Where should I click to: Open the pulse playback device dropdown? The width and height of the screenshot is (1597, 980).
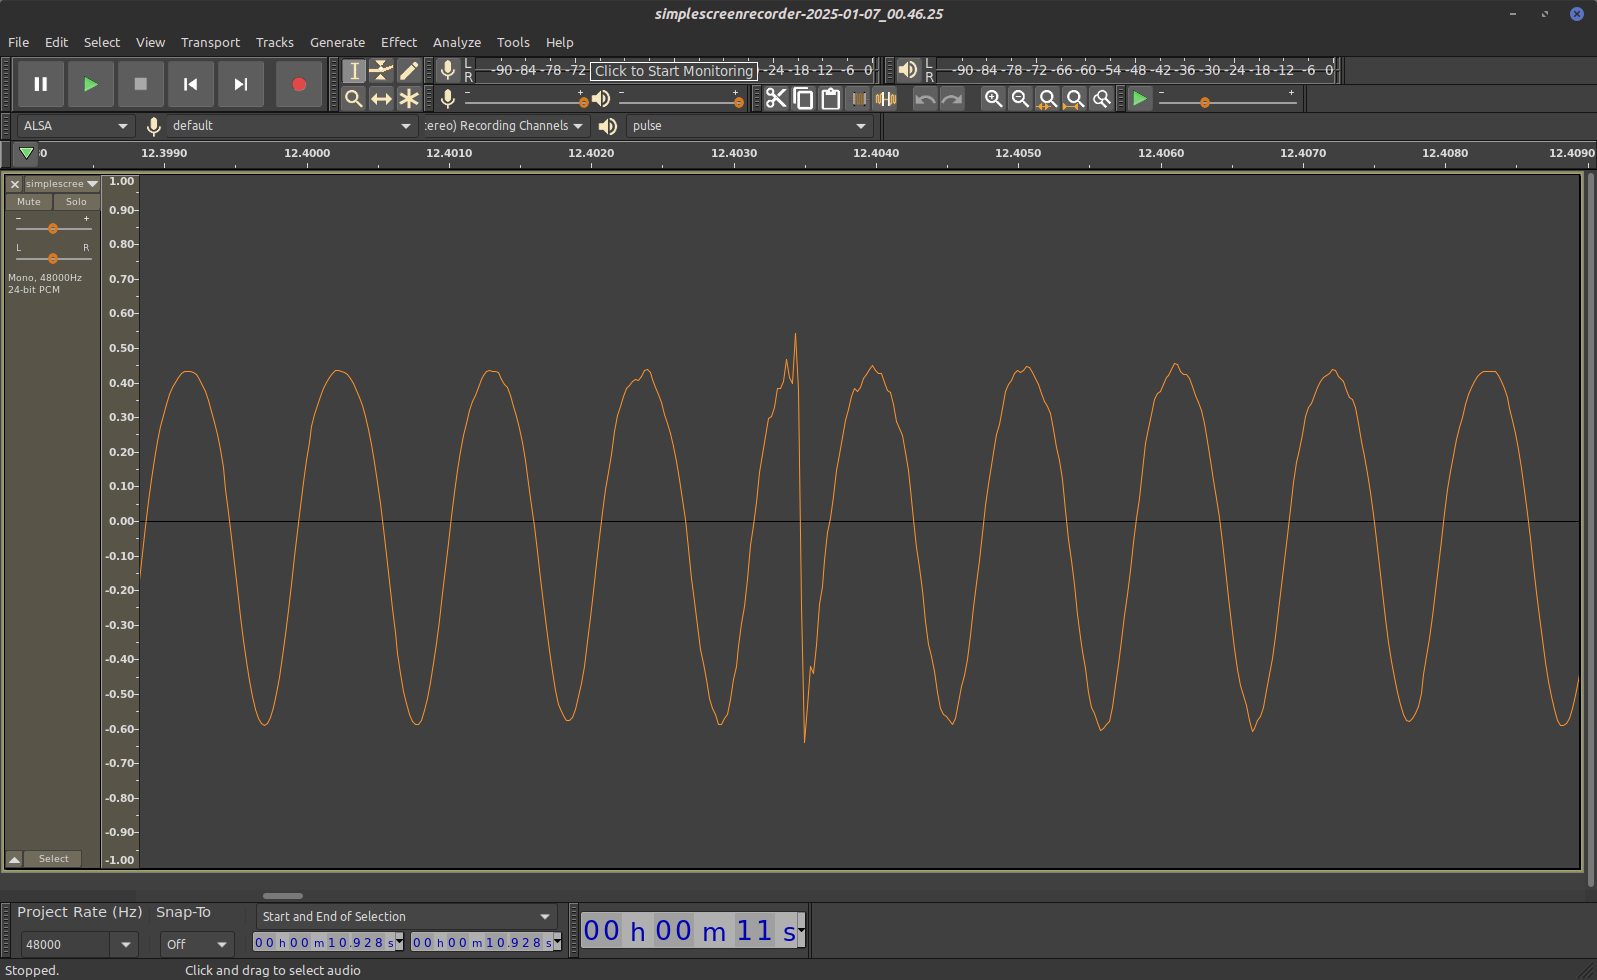pyautogui.click(x=749, y=126)
